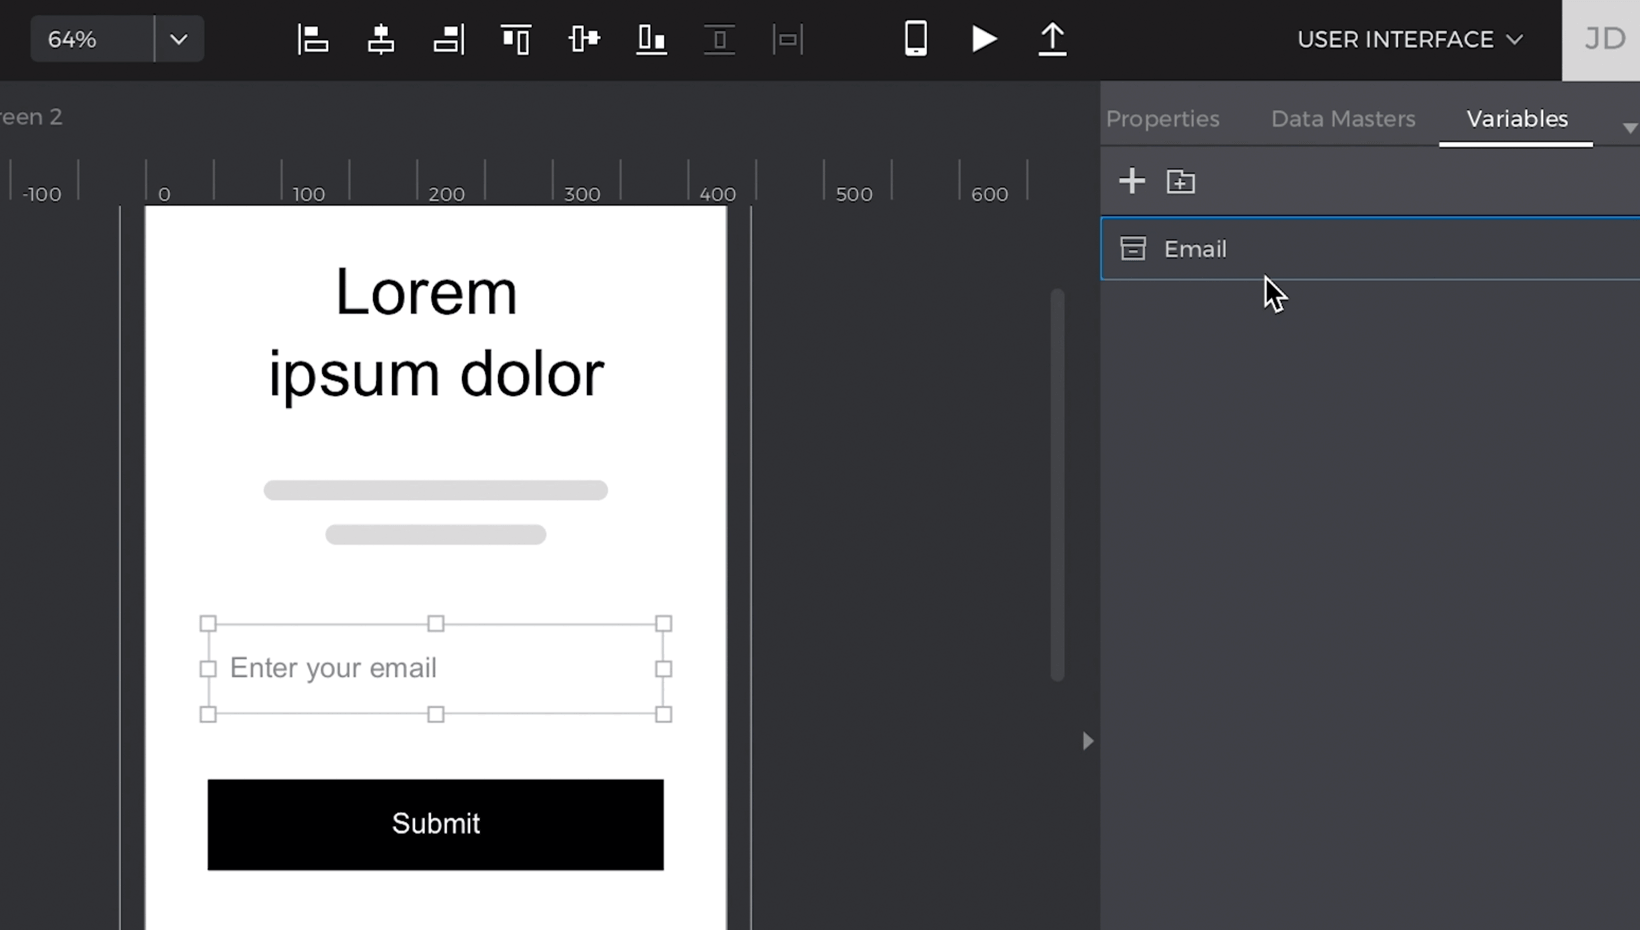The height and width of the screenshot is (930, 1640).
Task: Switch to the Properties tab
Action: (1163, 118)
